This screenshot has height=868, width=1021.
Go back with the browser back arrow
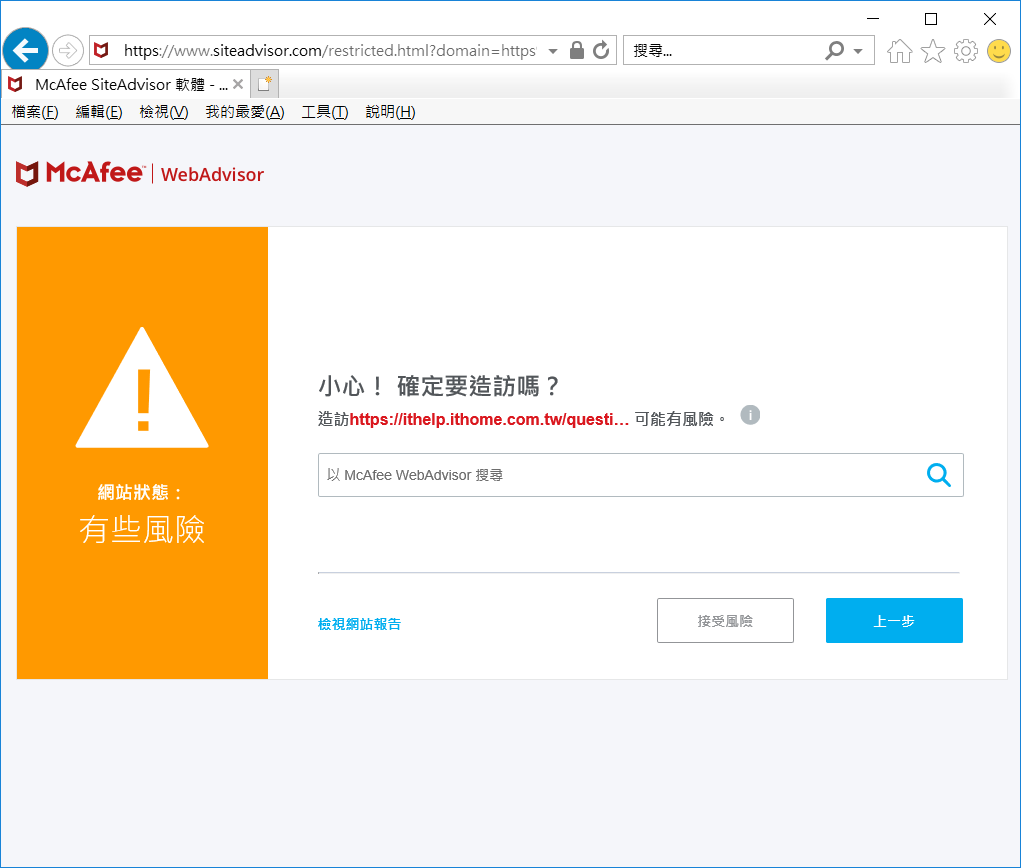(x=25, y=50)
